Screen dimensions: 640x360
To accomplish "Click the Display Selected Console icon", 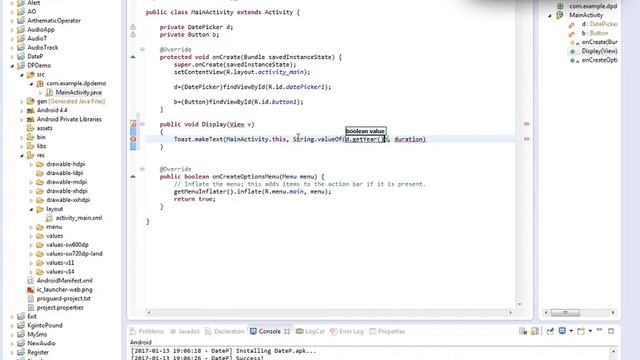I will click(562, 331).
